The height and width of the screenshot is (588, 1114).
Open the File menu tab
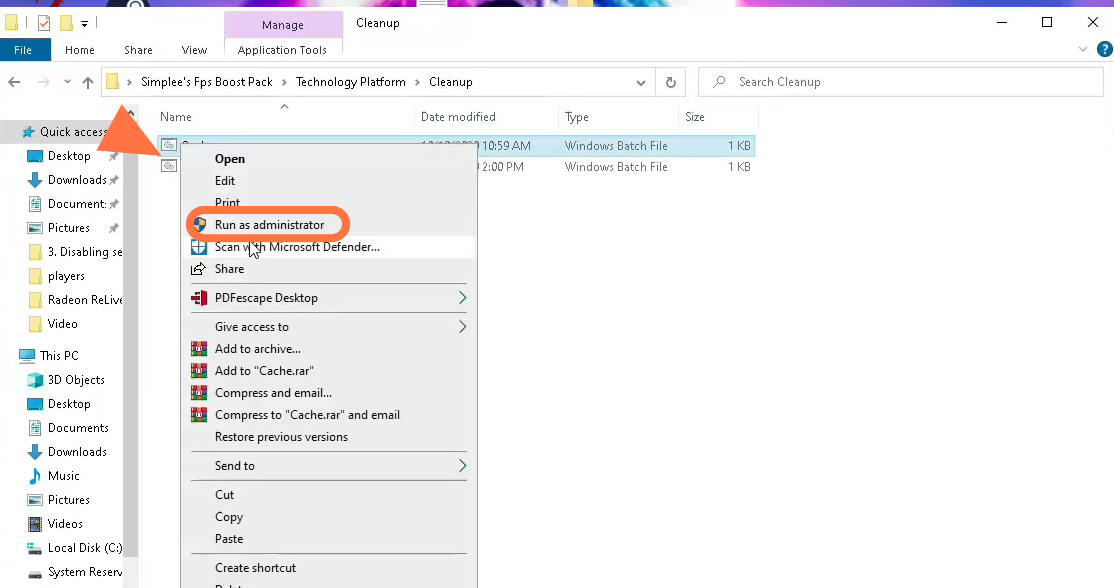click(23, 50)
